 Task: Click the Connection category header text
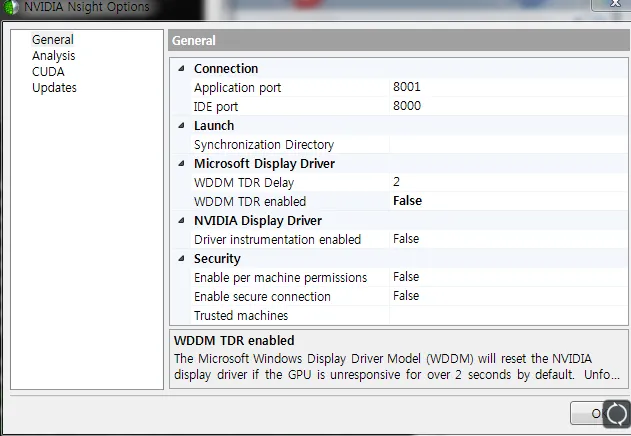(x=226, y=69)
